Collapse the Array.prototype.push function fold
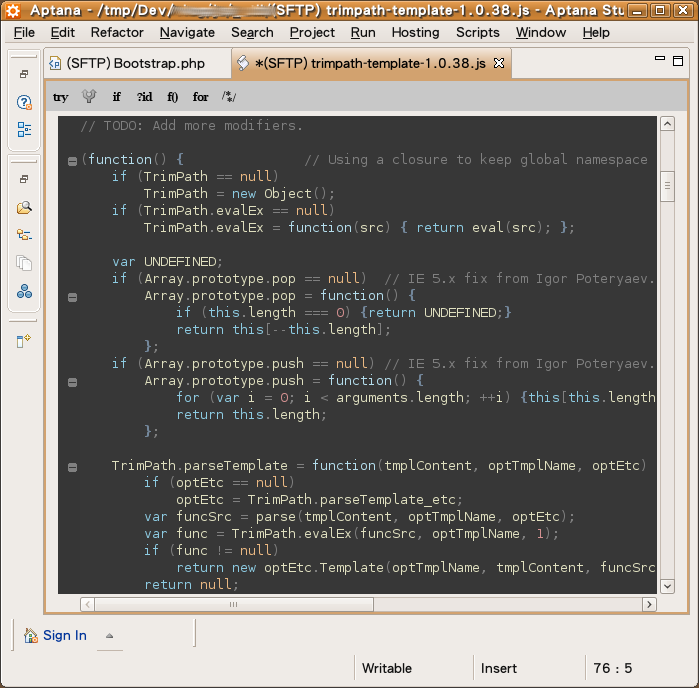This screenshot has width=699, height=688. (x=72, y=382)
